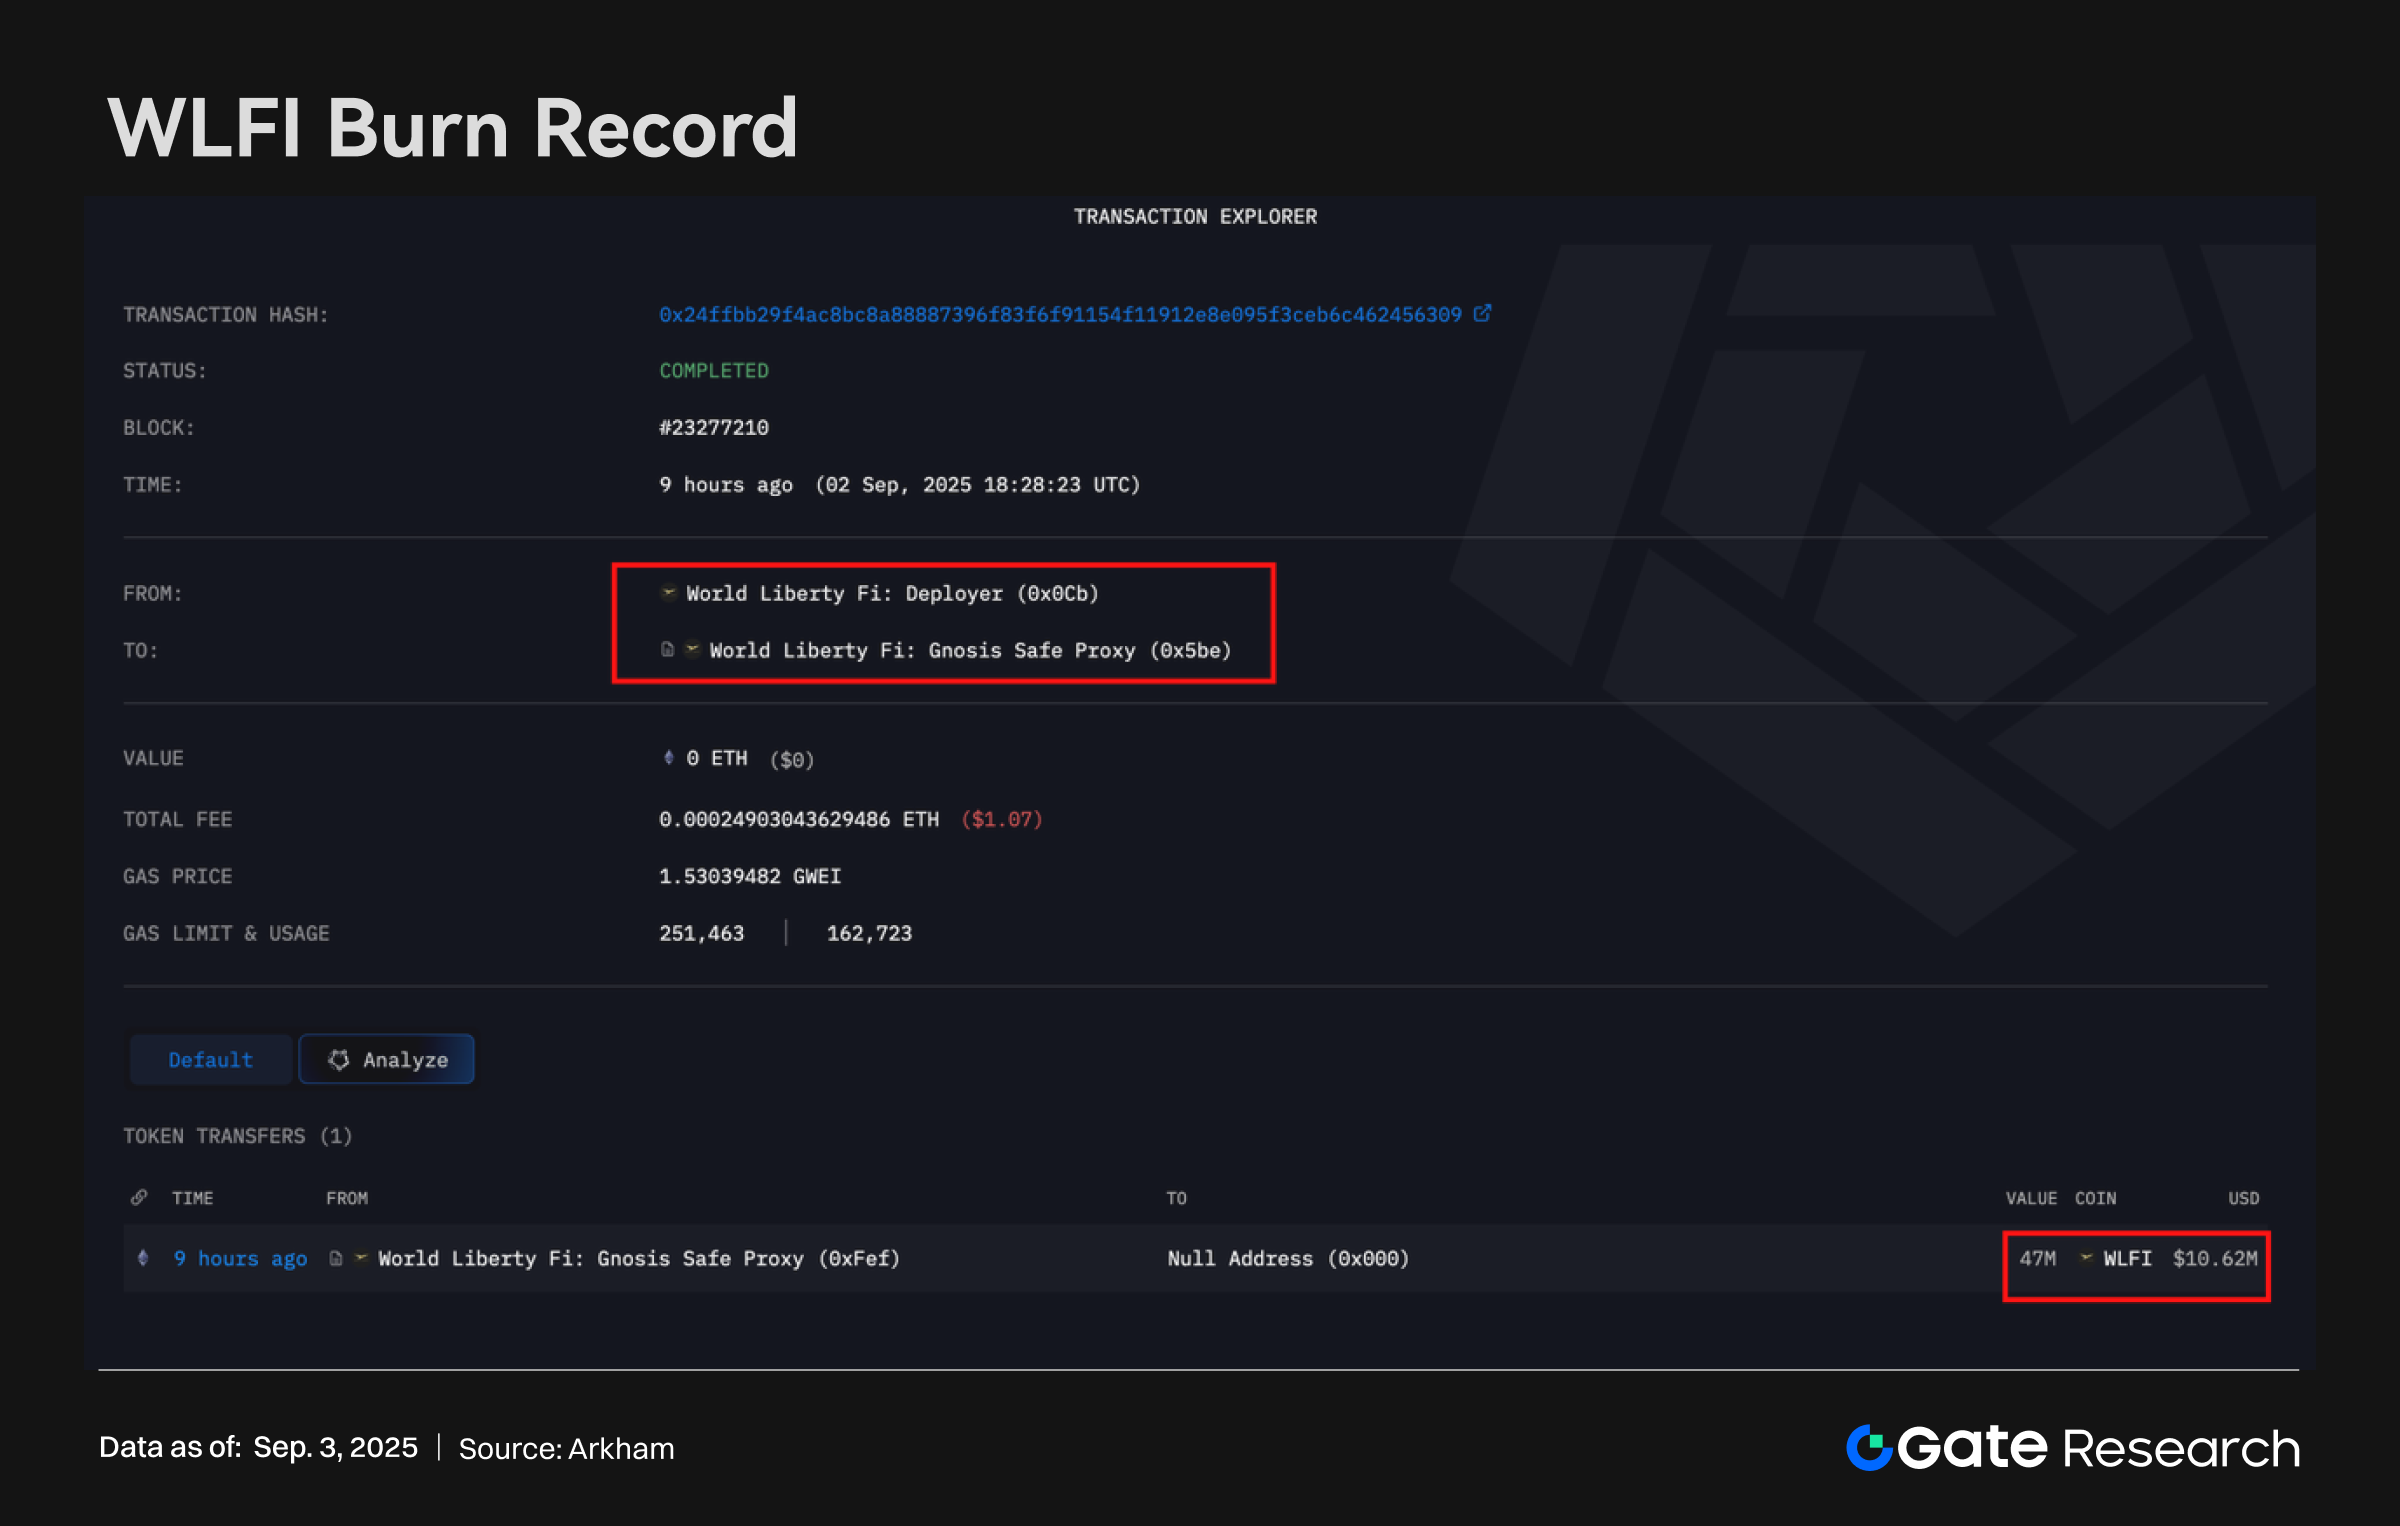Click the chain link icon in table header
This screenshot has height=1526, width=2400.
139,1197
